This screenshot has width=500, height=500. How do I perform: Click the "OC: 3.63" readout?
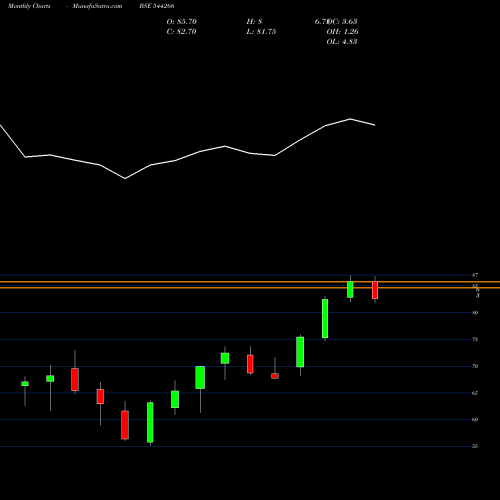[x=342, y=22]
